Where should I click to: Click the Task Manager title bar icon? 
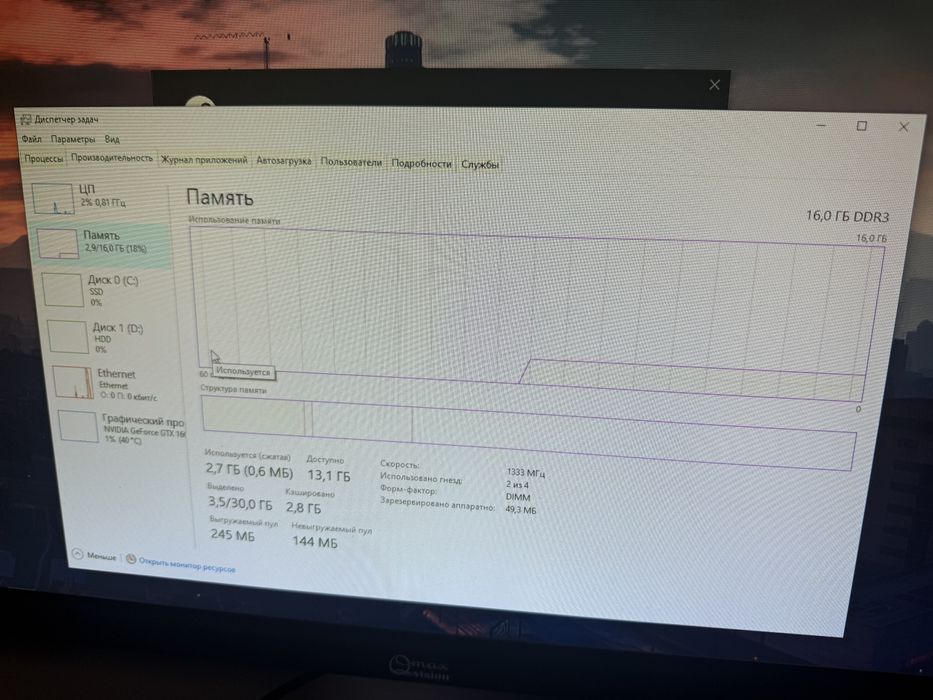26,119
